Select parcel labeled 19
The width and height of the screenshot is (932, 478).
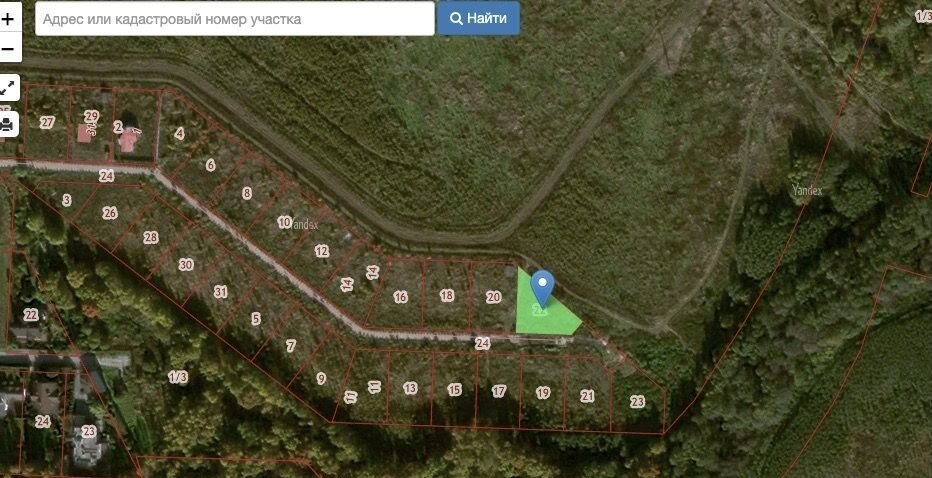(543, 392)
